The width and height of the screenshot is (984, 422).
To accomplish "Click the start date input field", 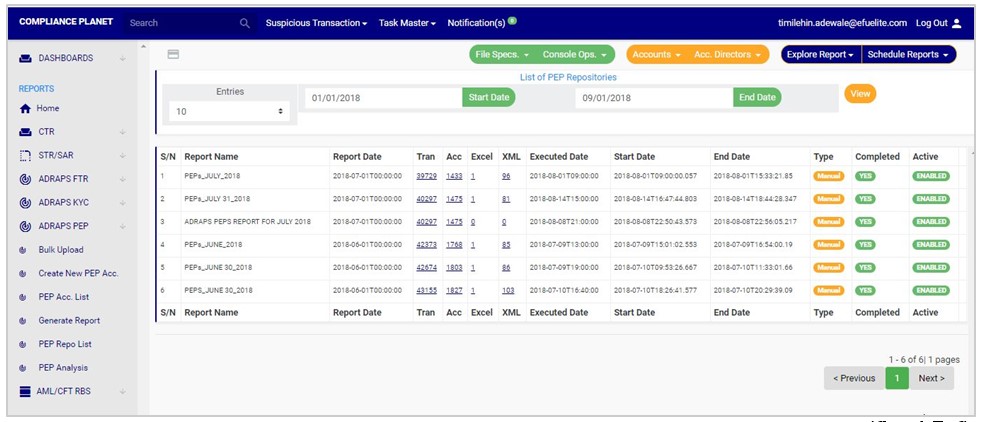I will coord(383,98).
